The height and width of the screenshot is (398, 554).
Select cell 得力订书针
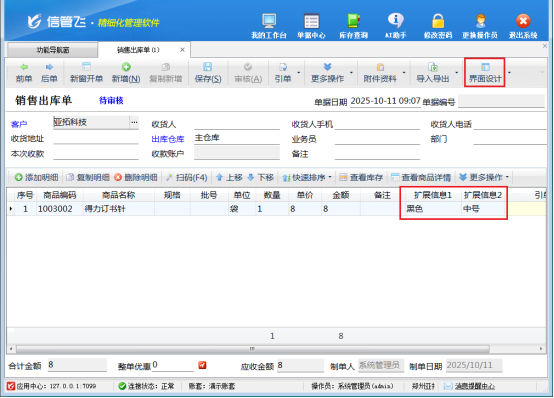tap(118, 209)
